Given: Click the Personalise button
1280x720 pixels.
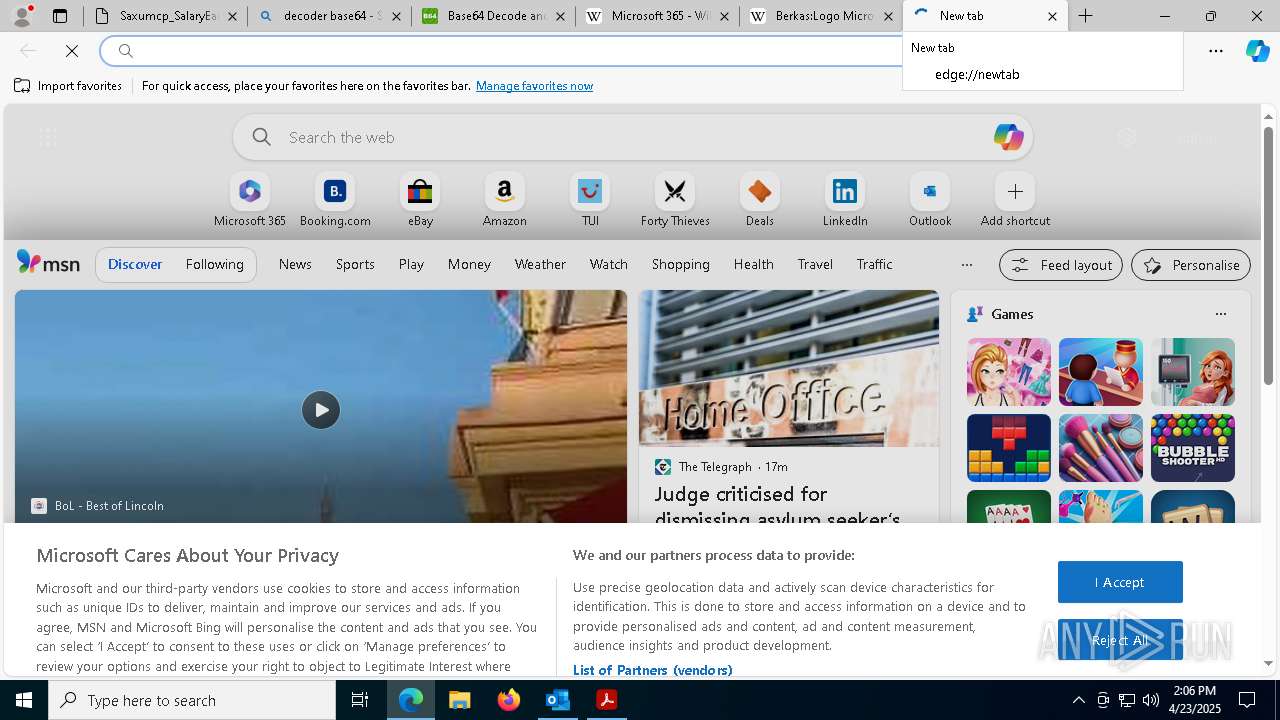Looking at the screenshot, I should [1191, 265].
